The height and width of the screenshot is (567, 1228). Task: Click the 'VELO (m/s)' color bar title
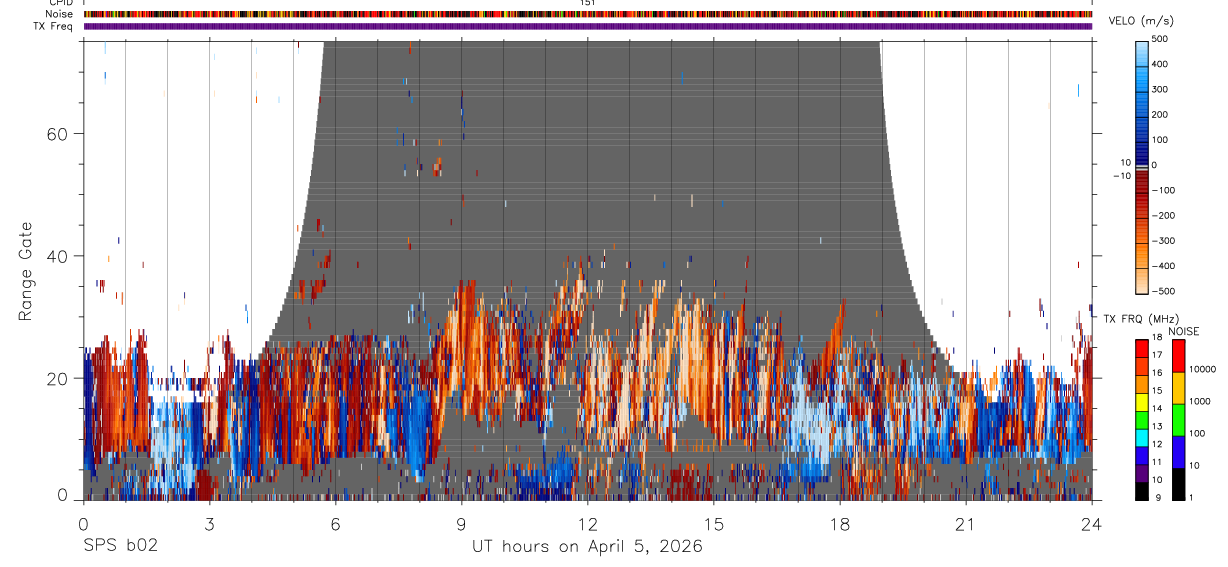[1141, 21]
